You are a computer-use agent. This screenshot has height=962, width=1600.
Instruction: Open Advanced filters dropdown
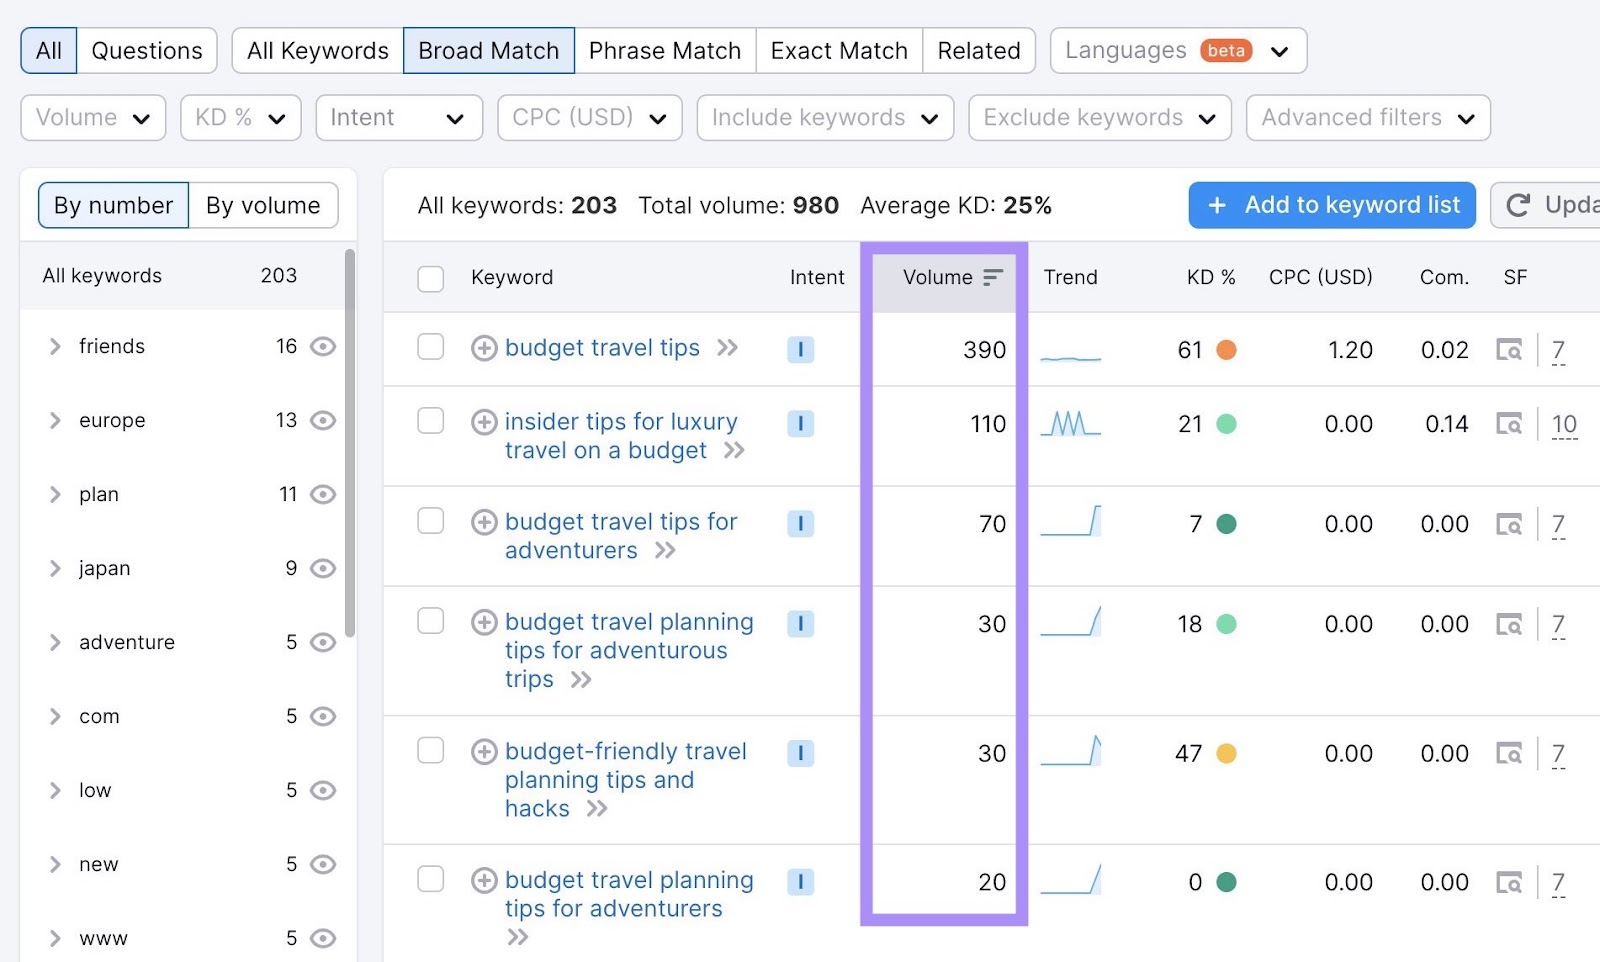point(1368,118)
